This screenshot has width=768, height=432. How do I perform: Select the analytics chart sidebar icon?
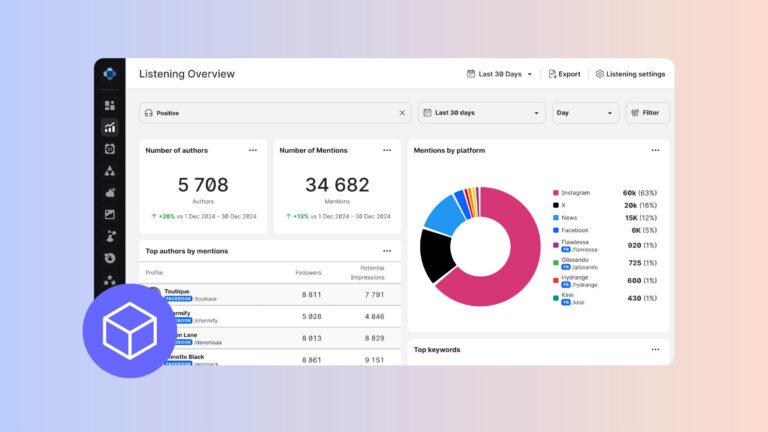110,127
